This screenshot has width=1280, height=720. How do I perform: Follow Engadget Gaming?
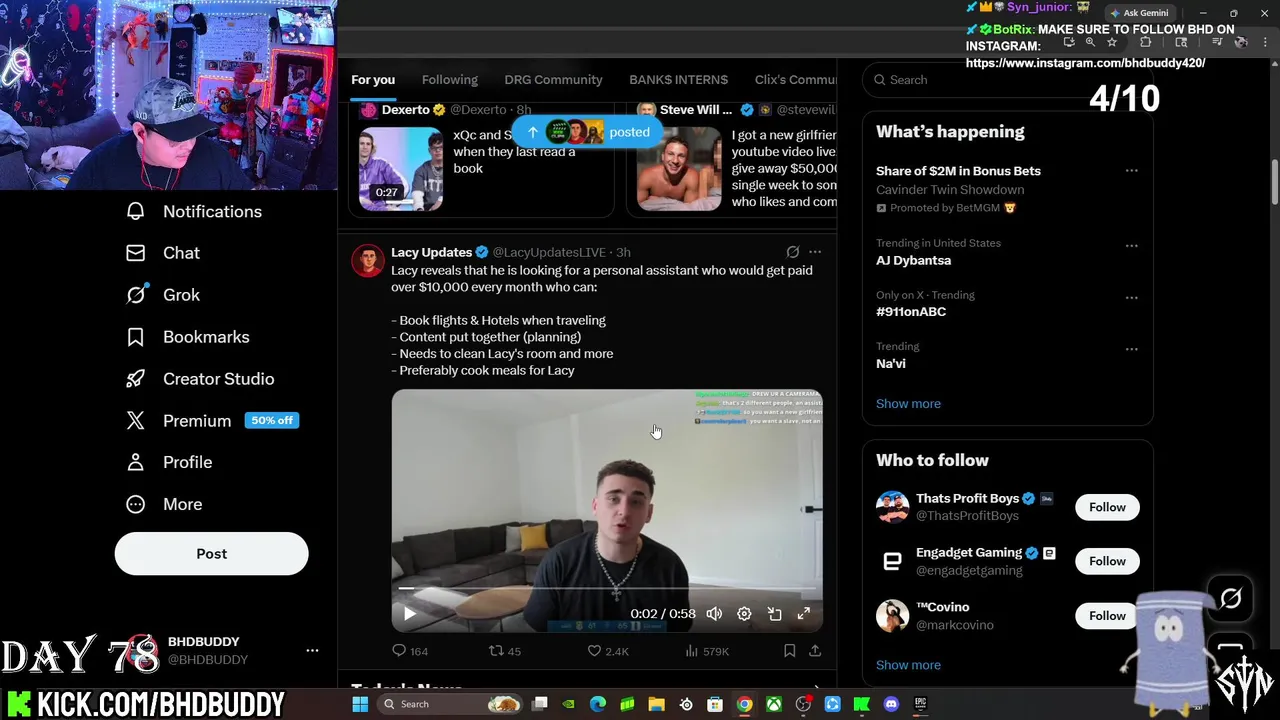[x=1107, y=561]
